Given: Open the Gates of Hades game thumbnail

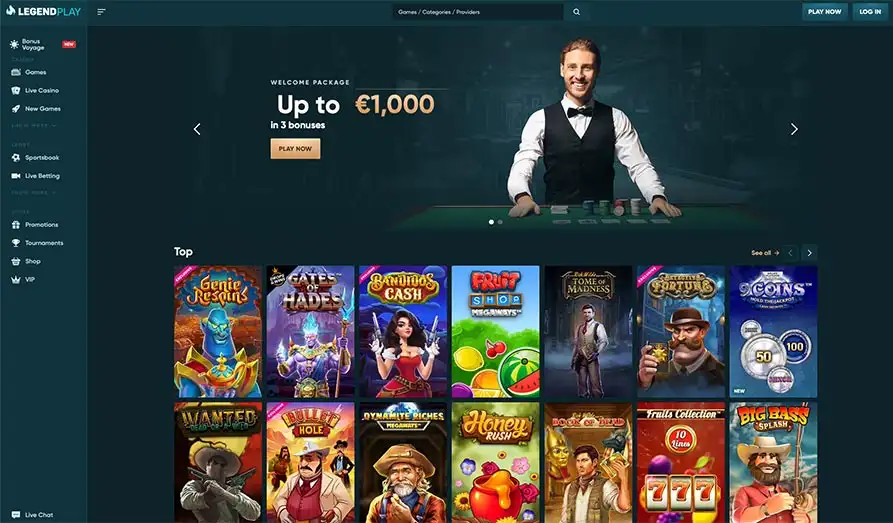Looking at the screenshot, I should pos(310,332).
